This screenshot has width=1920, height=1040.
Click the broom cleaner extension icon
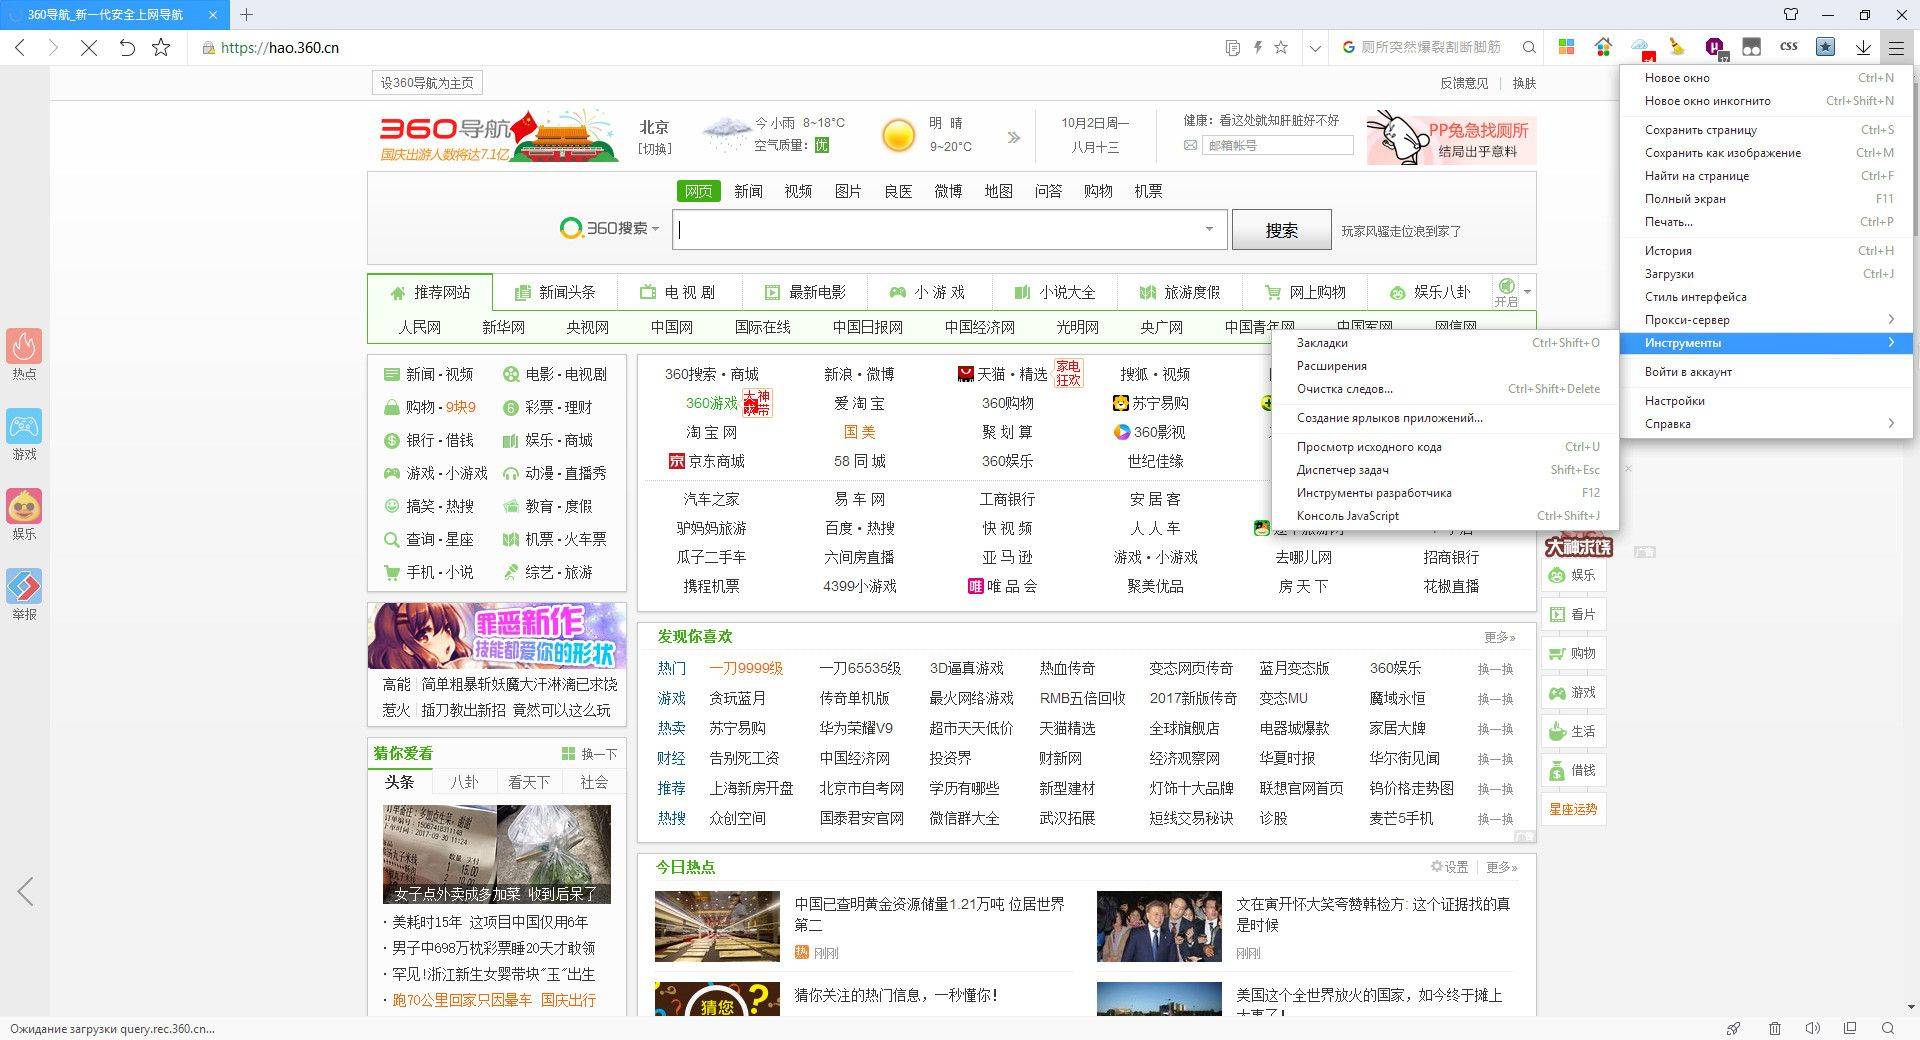coord(1677,47)
